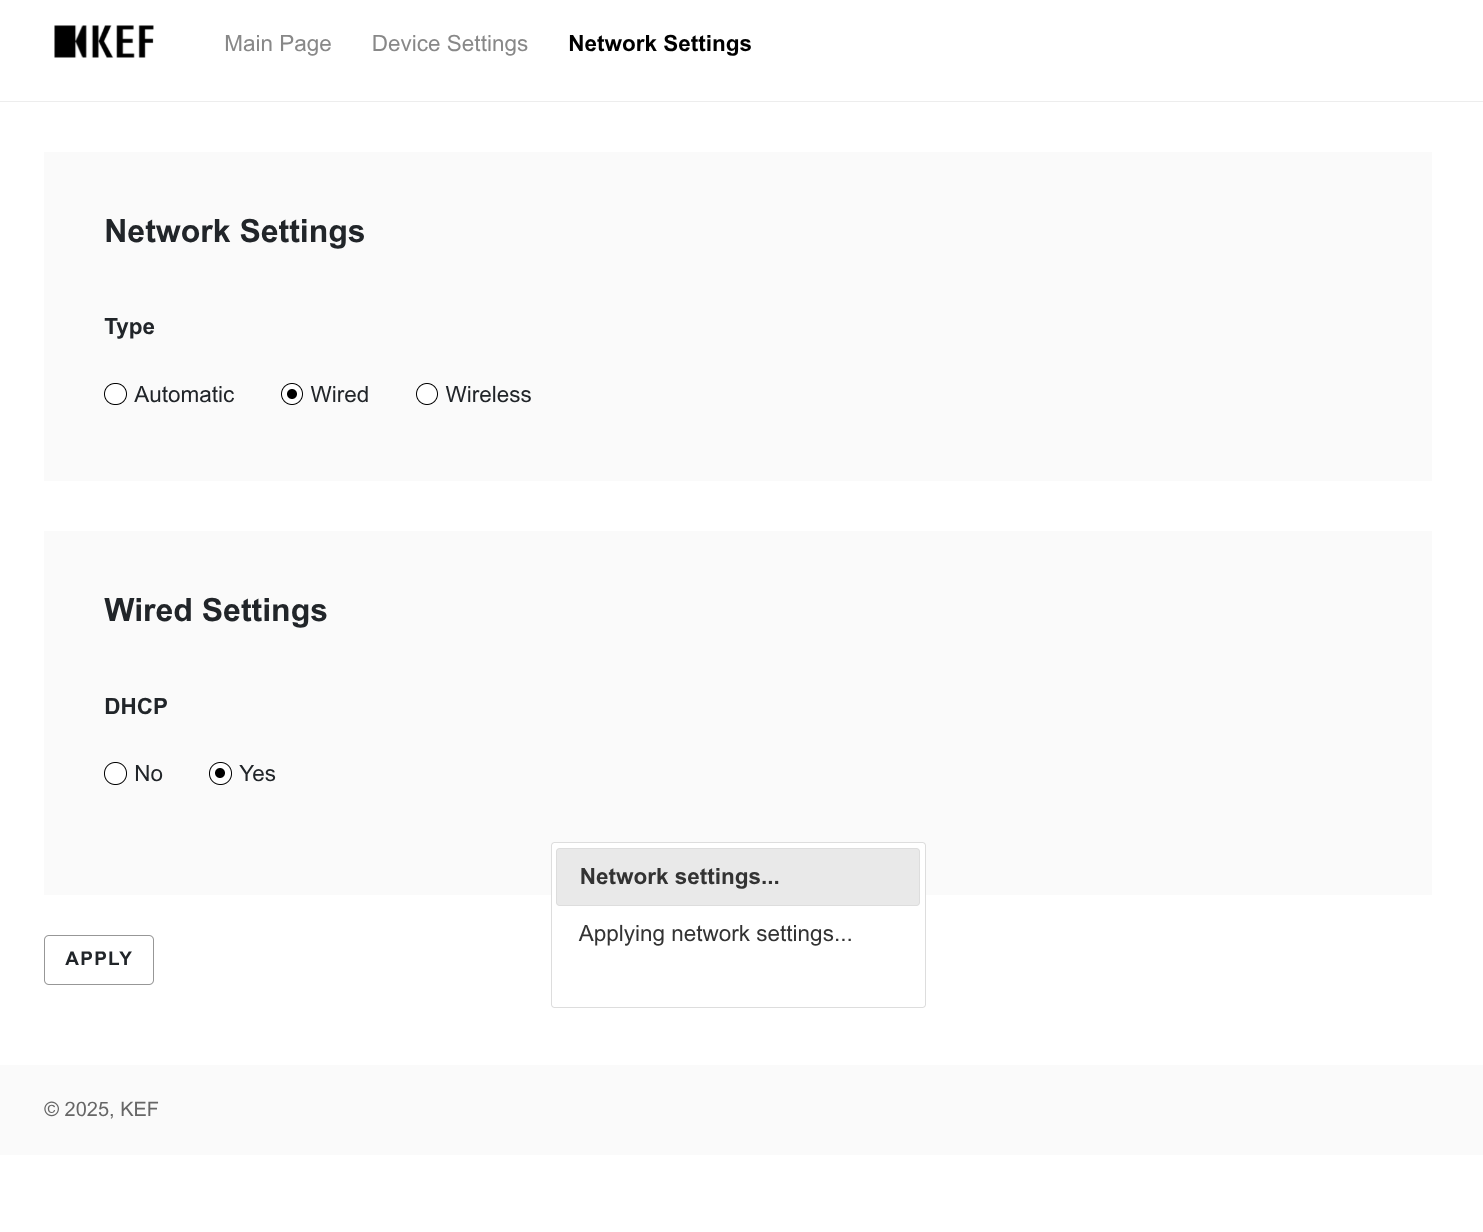Choose the Wired radio circle
The image size is (1483, 1232).
pyautogui.click(x=292, y=394)
